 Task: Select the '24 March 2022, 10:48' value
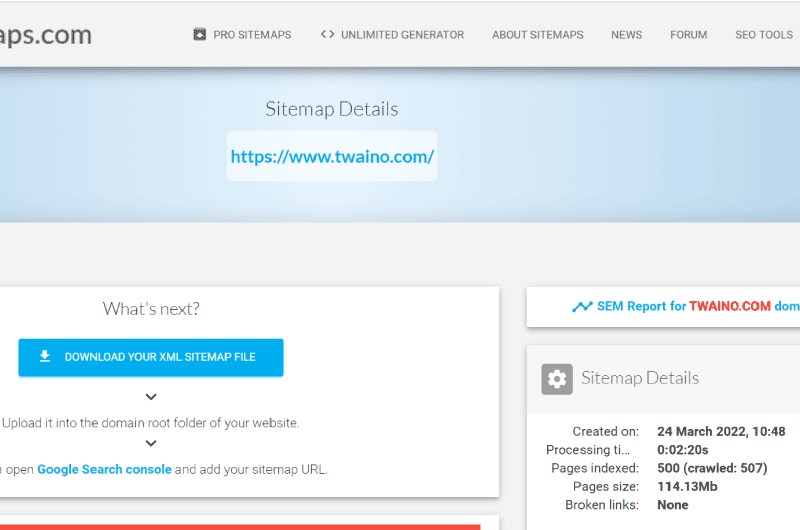click(x=721, y=432)
